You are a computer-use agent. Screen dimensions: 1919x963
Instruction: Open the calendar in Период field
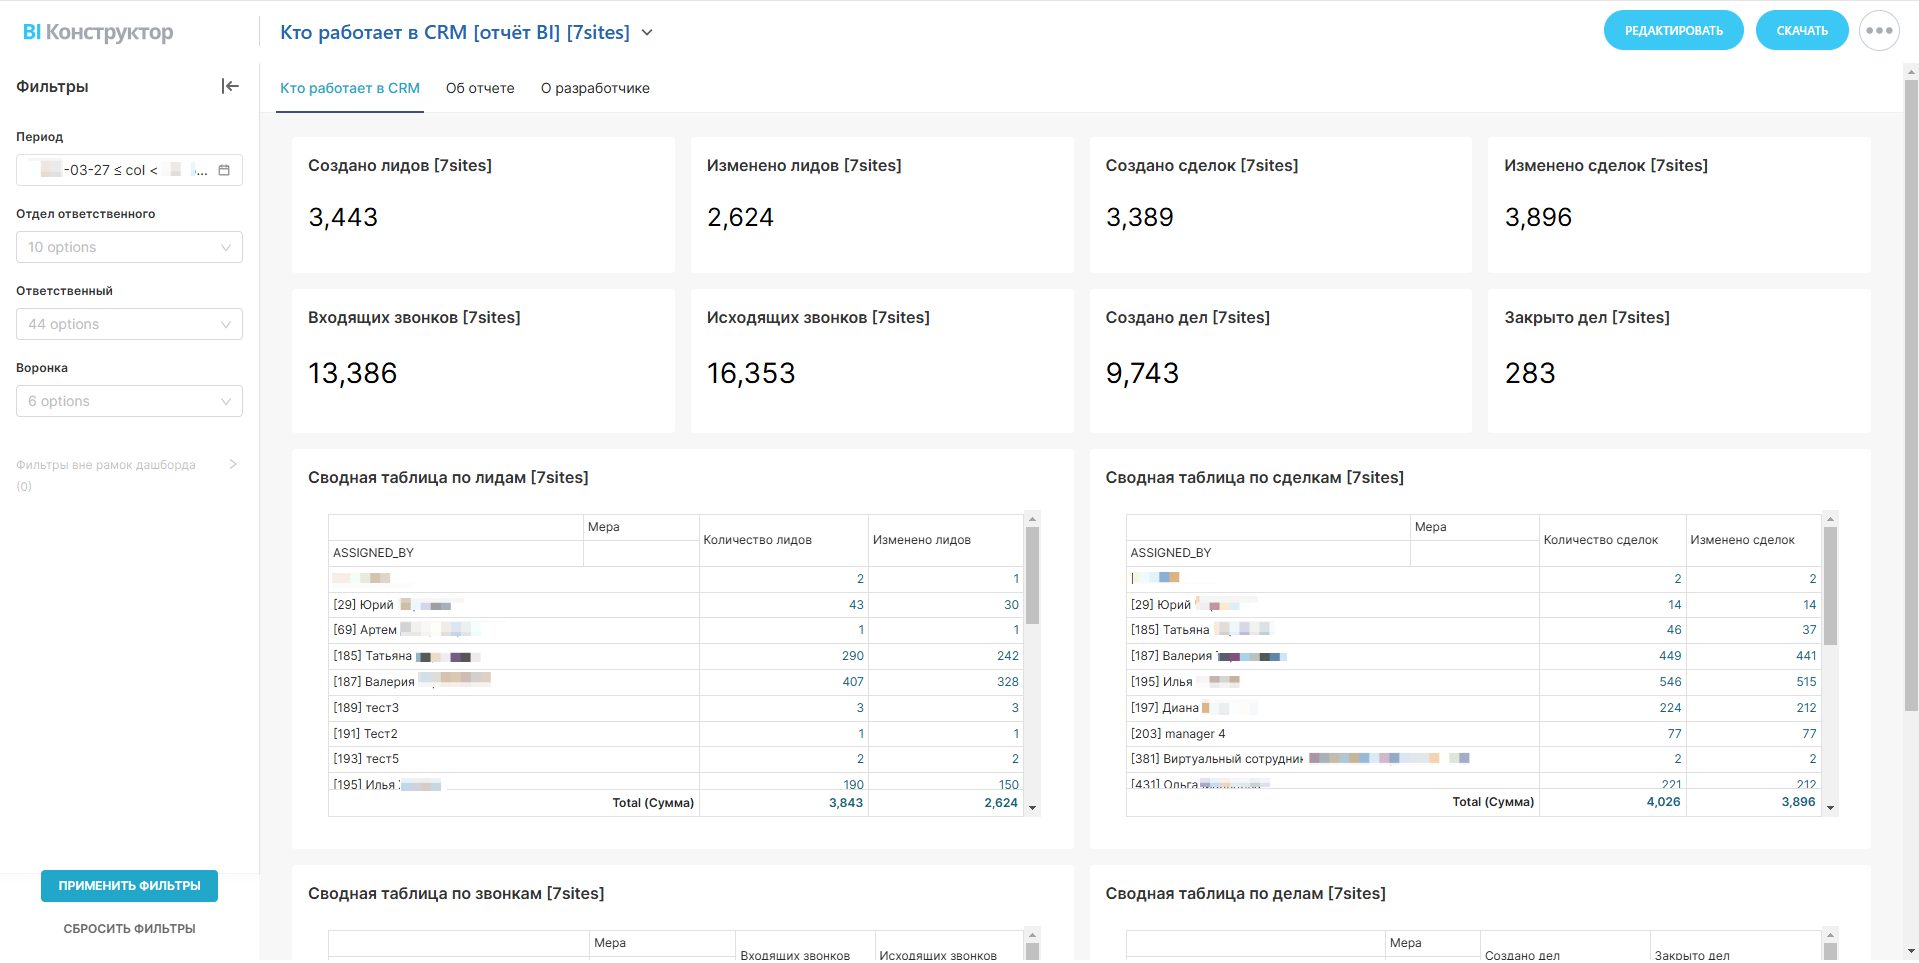click(224, 170)
